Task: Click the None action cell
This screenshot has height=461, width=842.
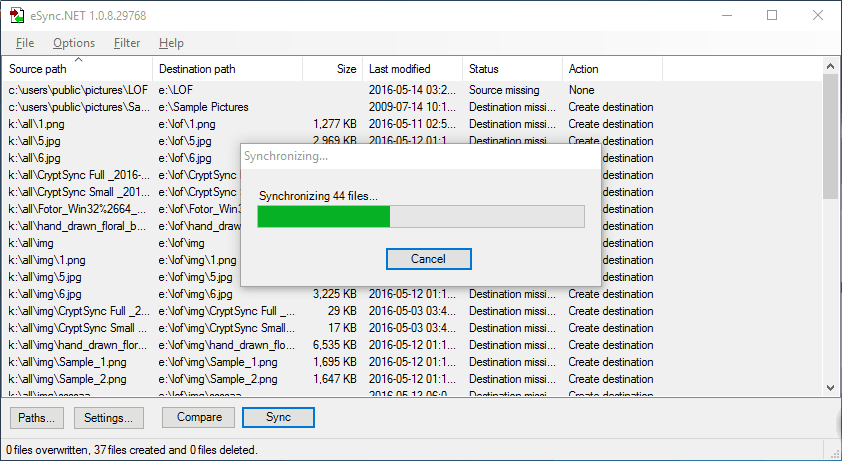Action: click(x=582, y=90)
